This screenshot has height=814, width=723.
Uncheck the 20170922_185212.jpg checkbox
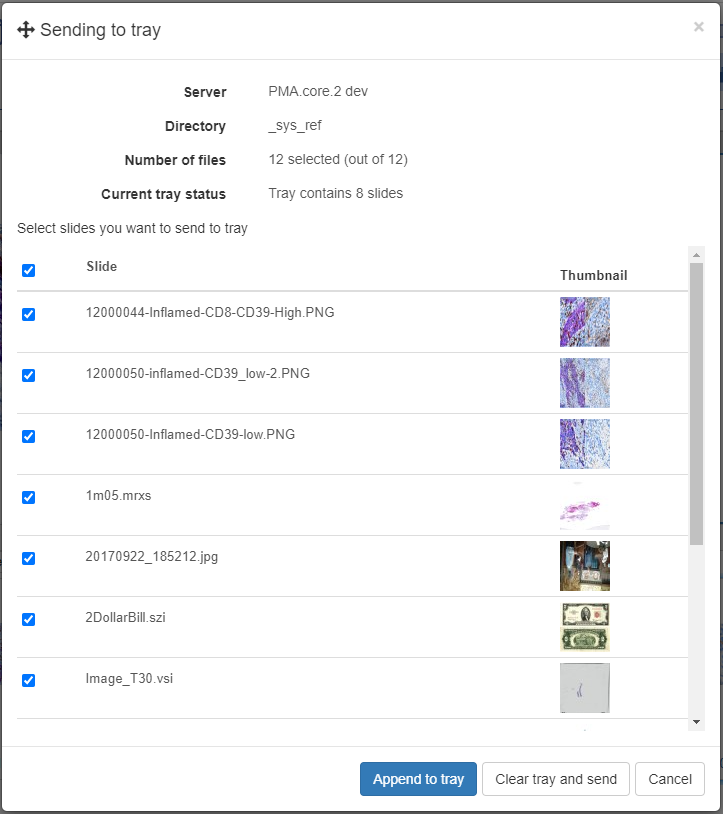(x=28, y=558)
